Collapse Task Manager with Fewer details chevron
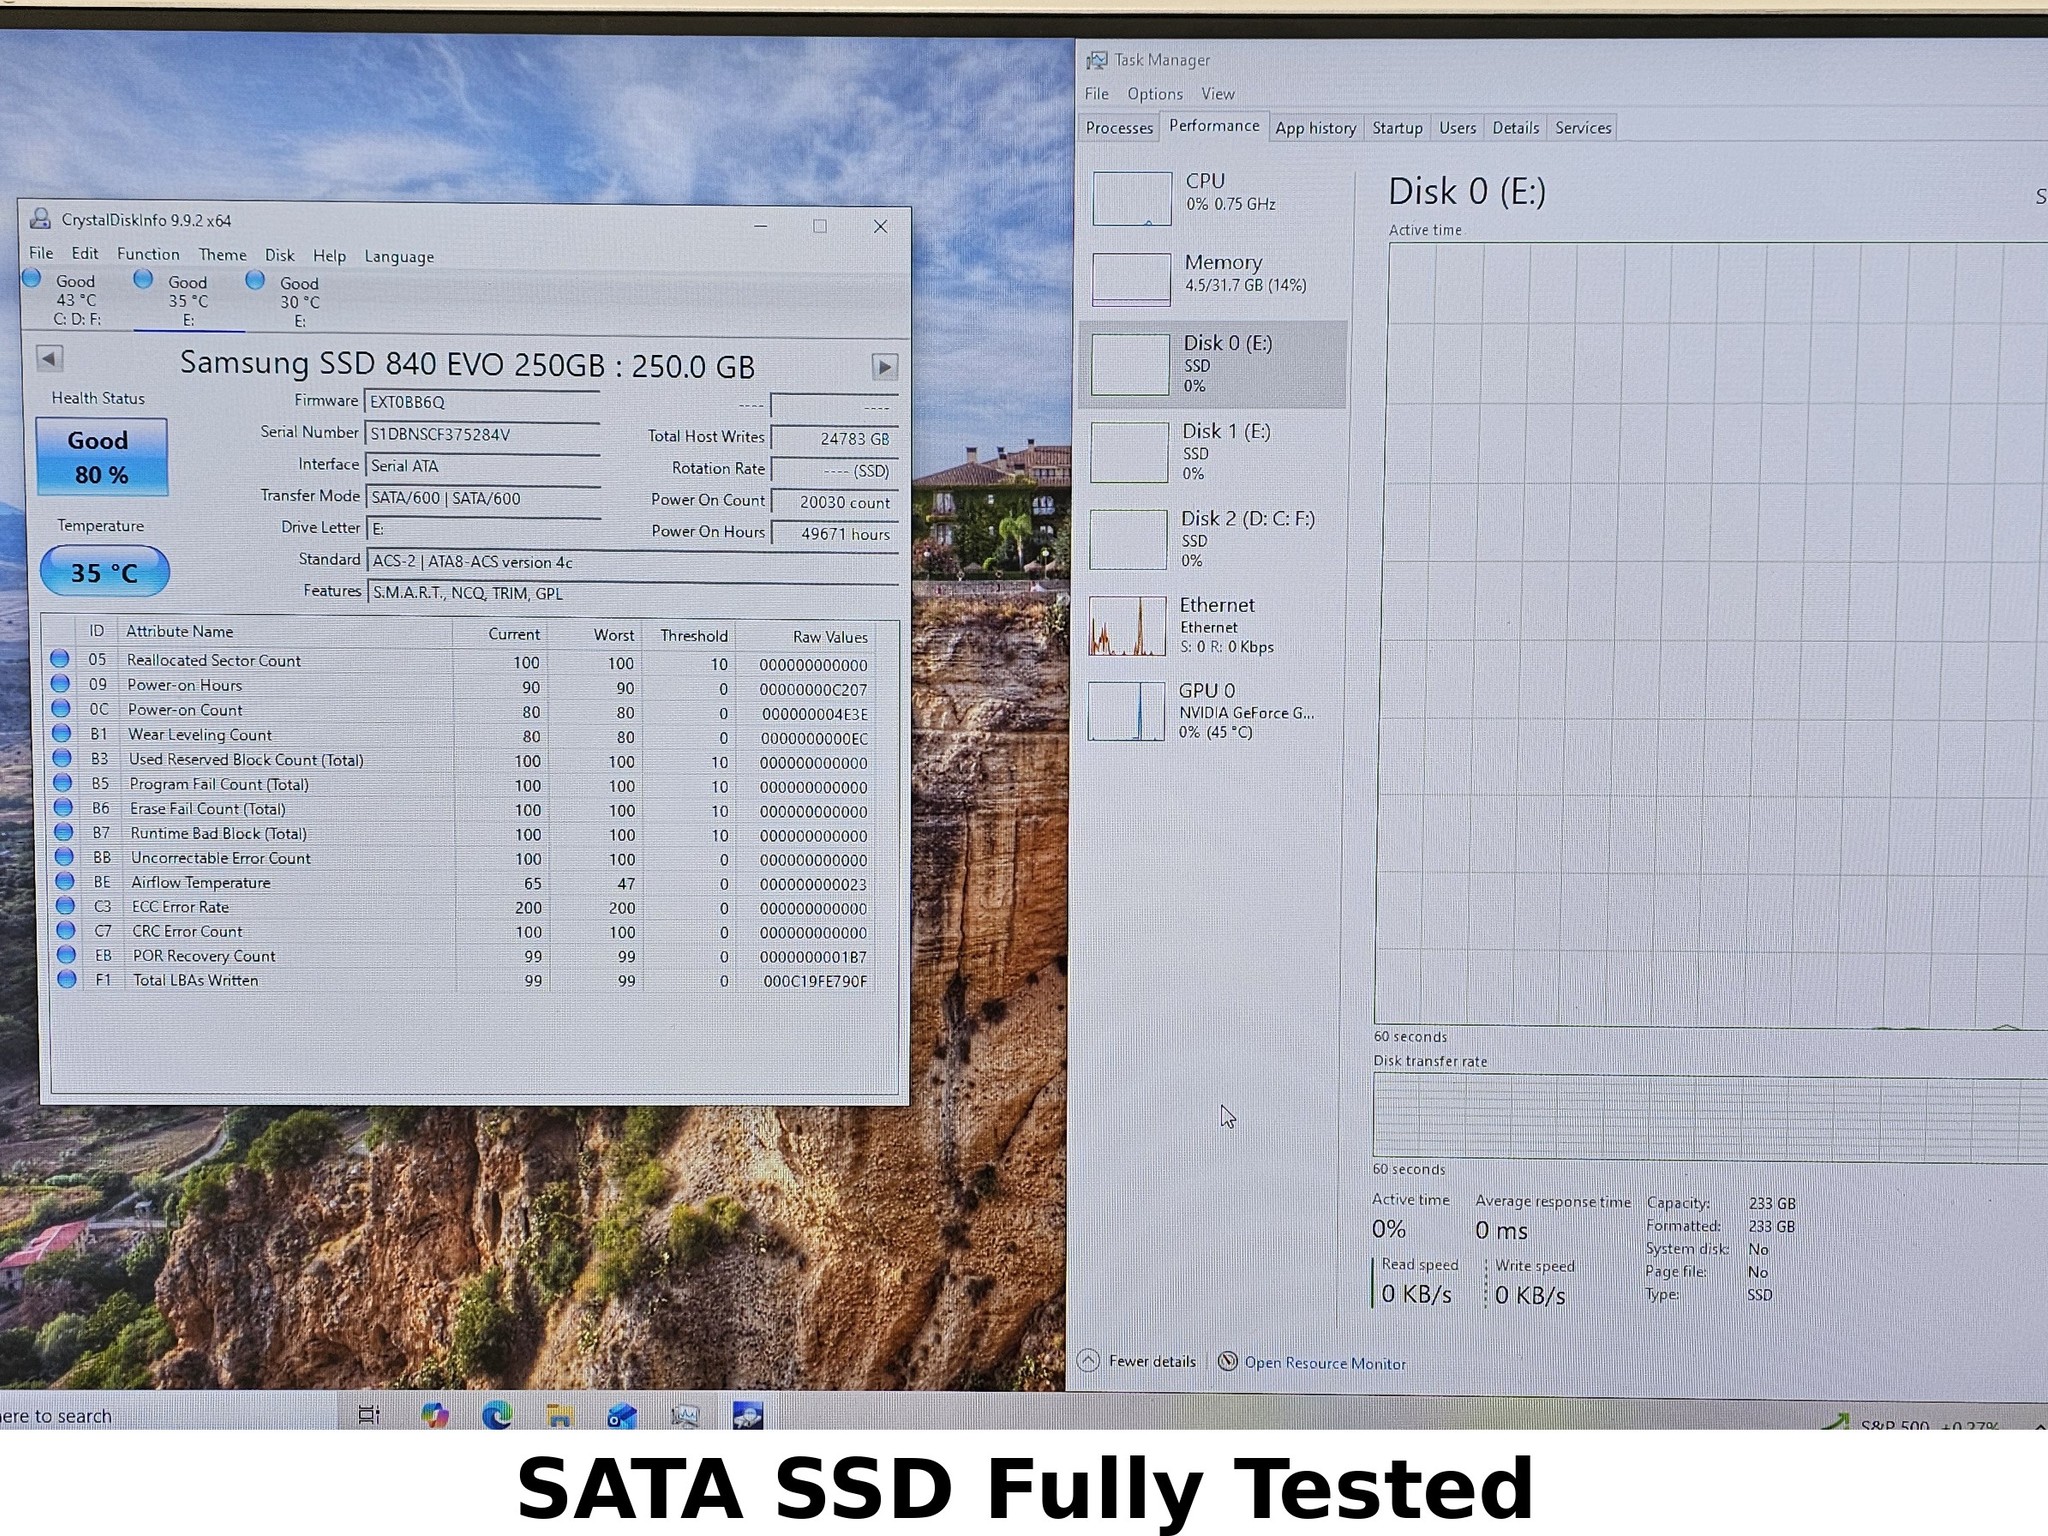2048x1536 pixels. 1089,1360
